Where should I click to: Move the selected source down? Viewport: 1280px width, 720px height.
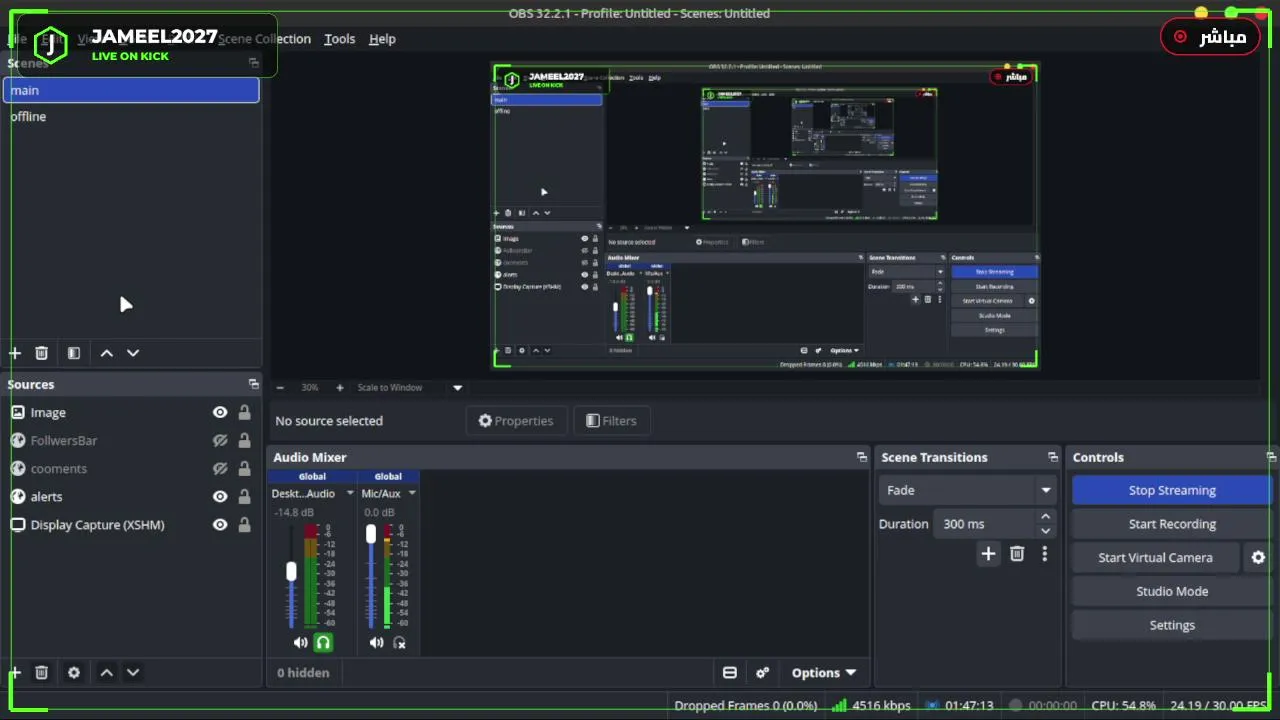coord(133,673)
